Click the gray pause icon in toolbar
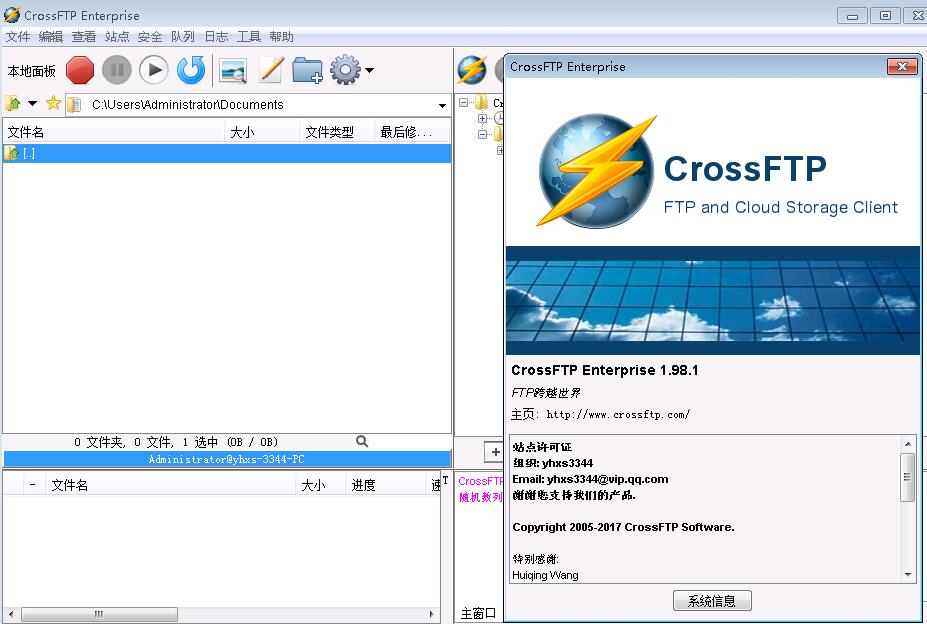The height and width of the screenshot is (624, 927). pos(117,70)
